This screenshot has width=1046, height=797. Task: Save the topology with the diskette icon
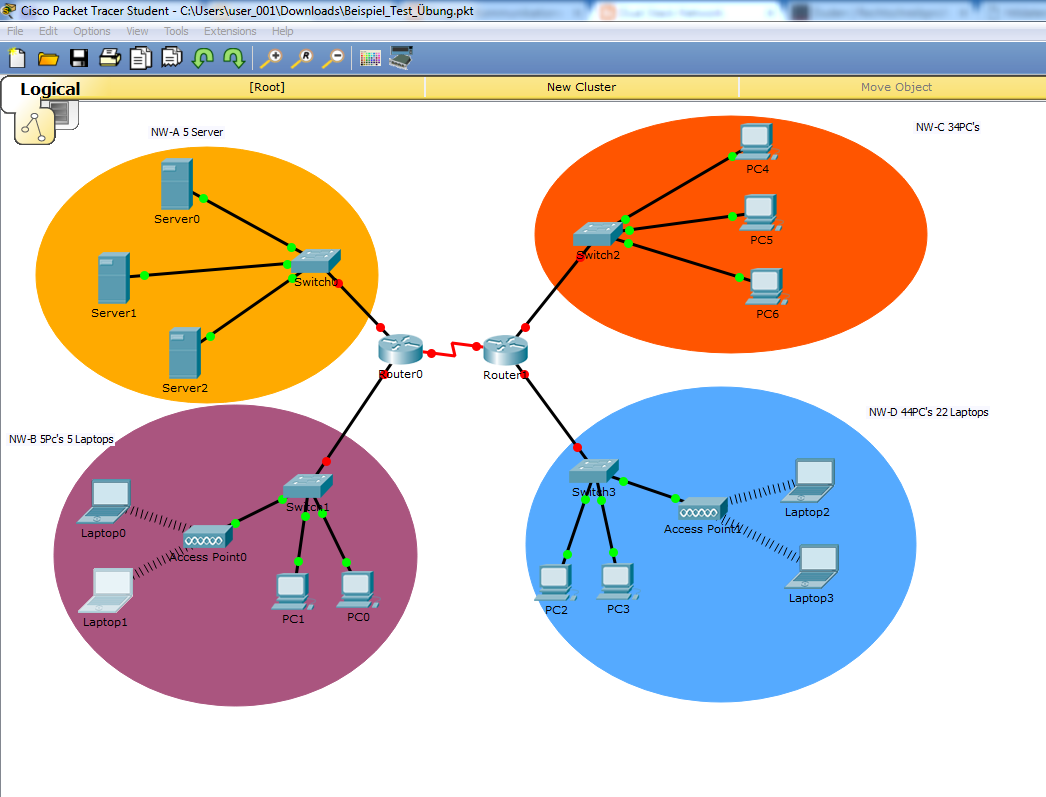click(x=79, y=58)
